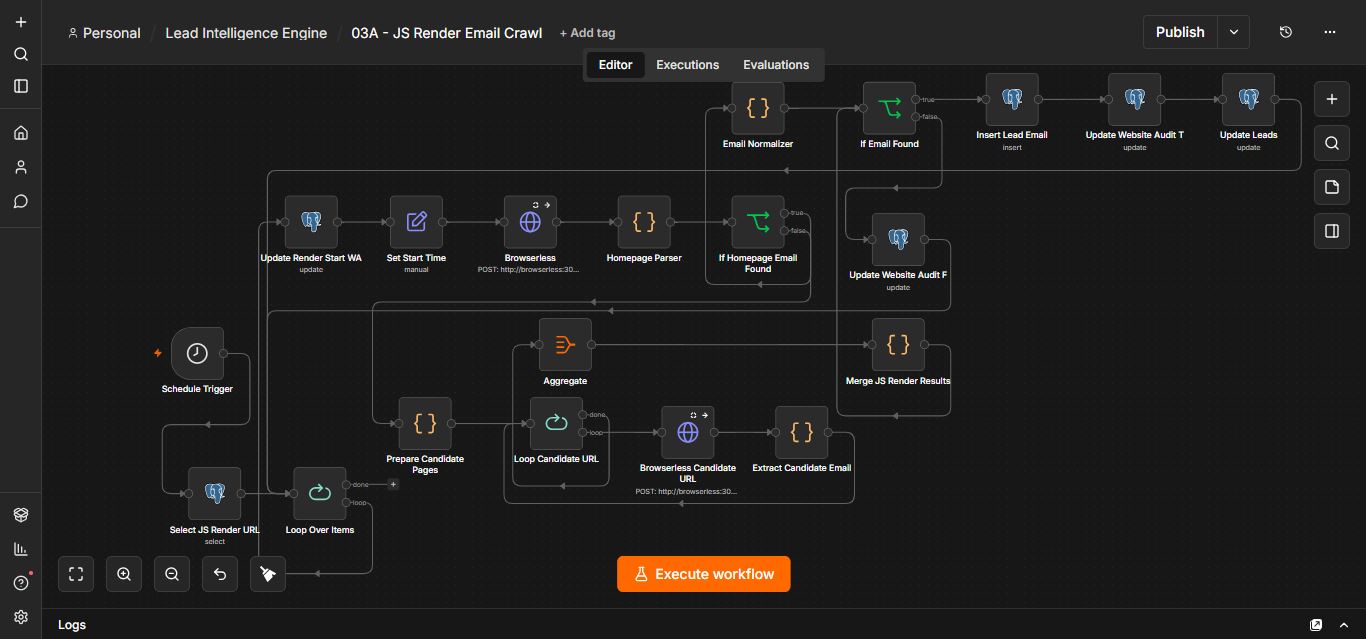The width and height of the screenshot is (1366, 639).
Task: Open Lead Intelligence Engine breadcrumb
Action: point(246,33)
